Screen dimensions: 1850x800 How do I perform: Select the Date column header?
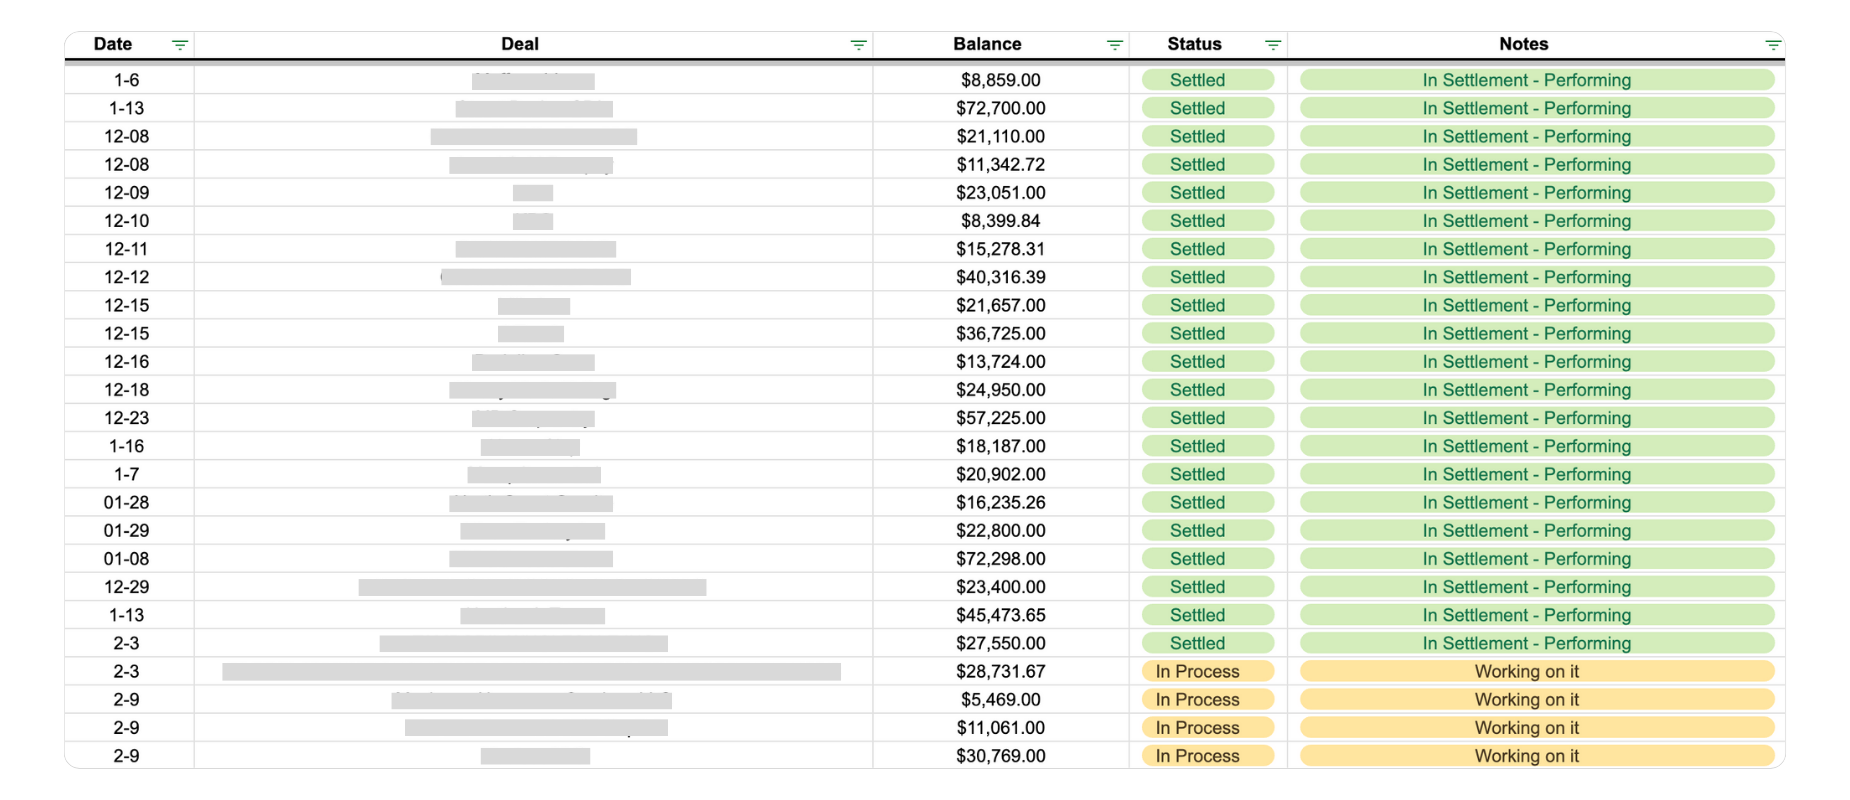(x=112, y=43)
